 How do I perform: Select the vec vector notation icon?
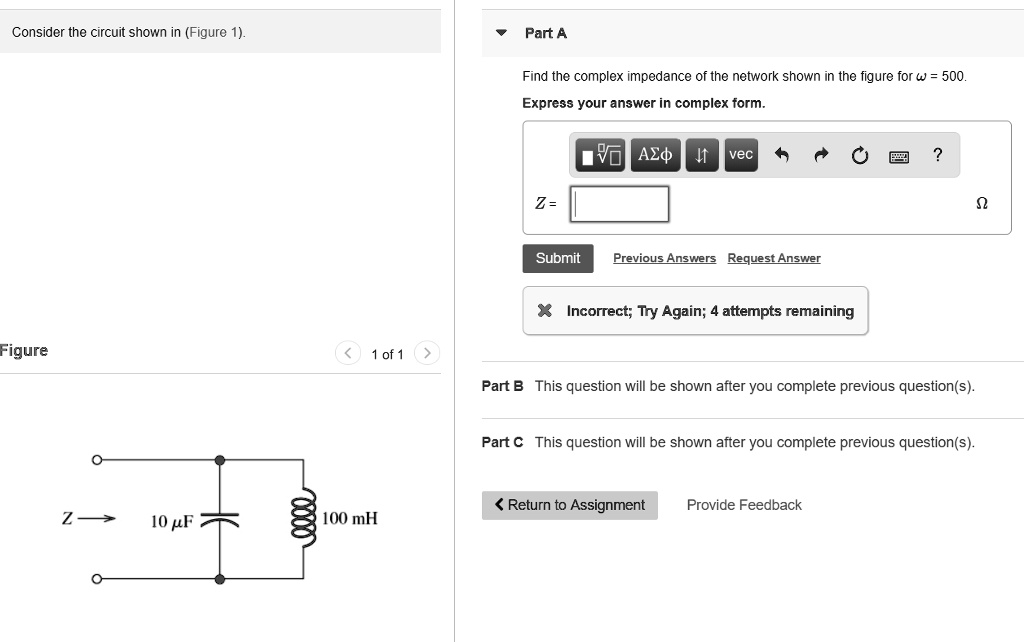(740, 155)
